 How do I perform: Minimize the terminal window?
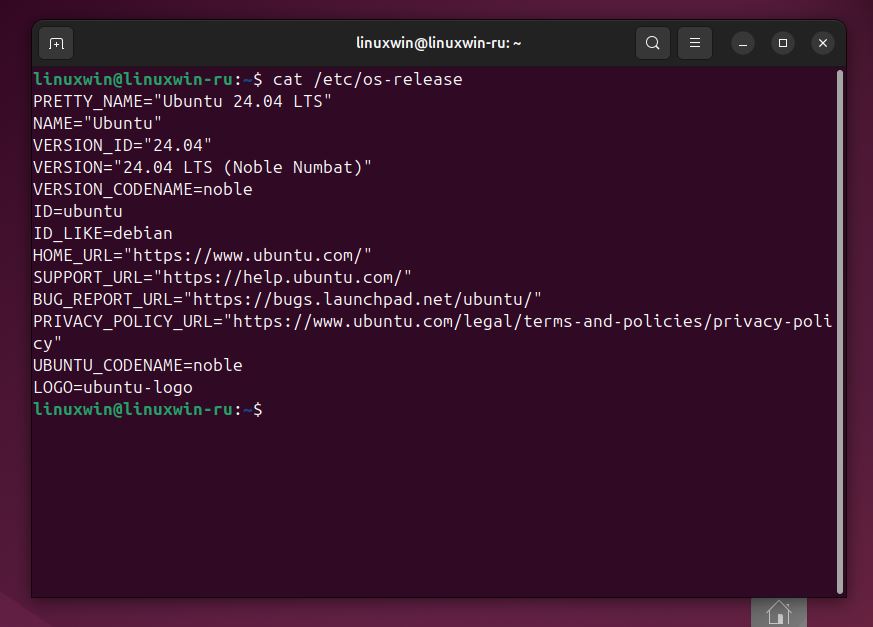[743, 43]
